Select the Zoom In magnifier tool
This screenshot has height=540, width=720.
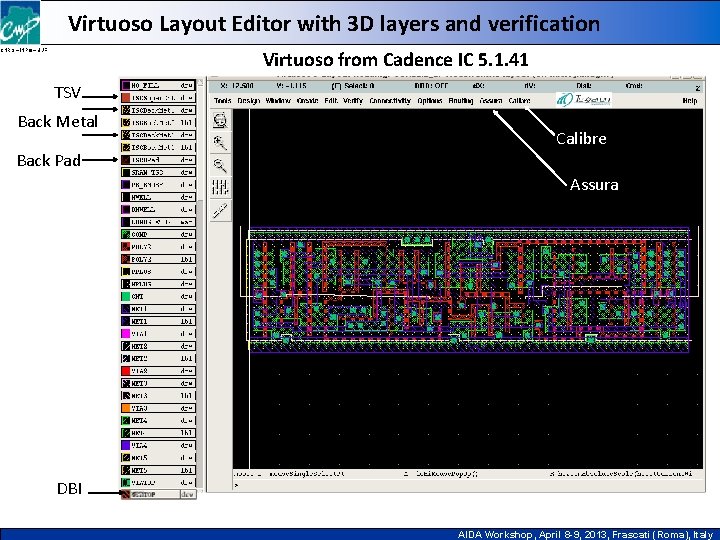tap(220, 143)
